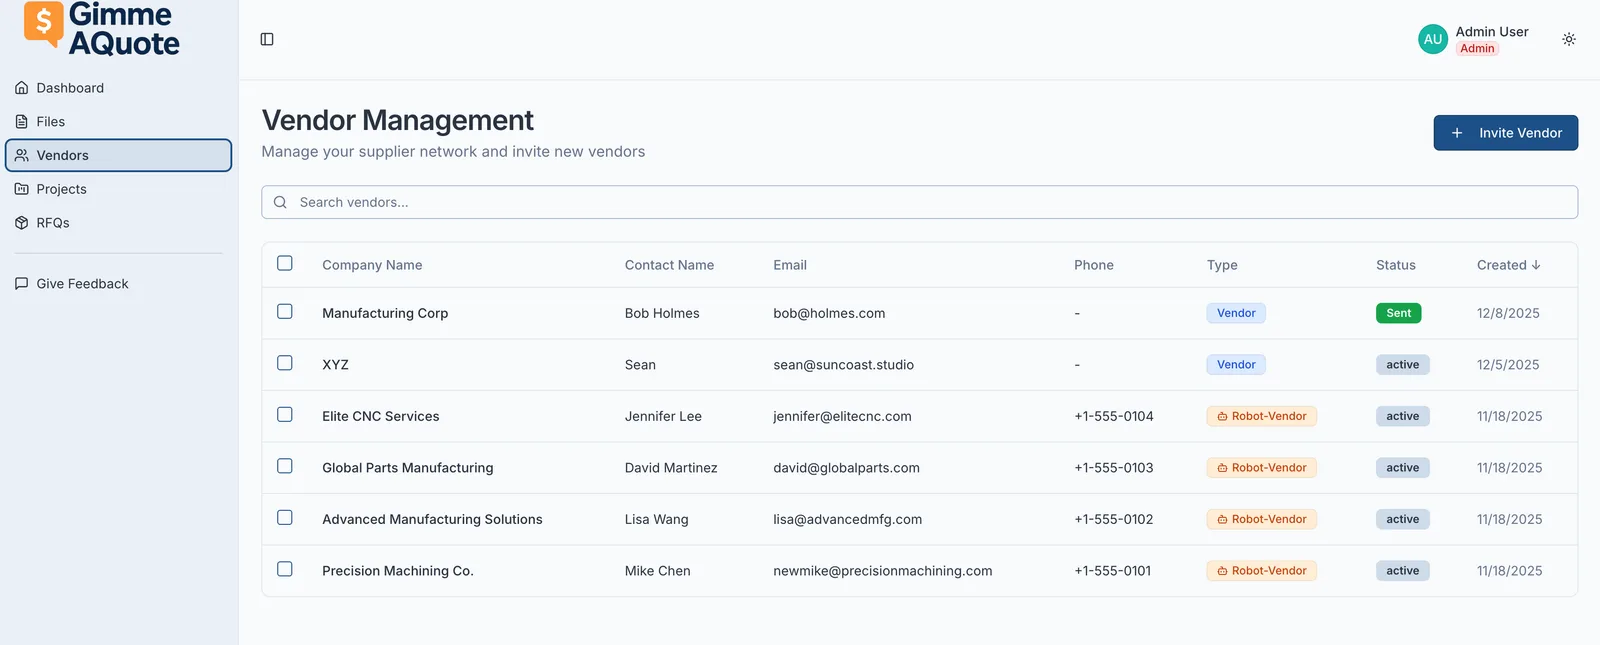Image resolution: width=1600 pixels, height=645 pixels.
Task: Click the AU user avatar
Action: coord(1433,39)
